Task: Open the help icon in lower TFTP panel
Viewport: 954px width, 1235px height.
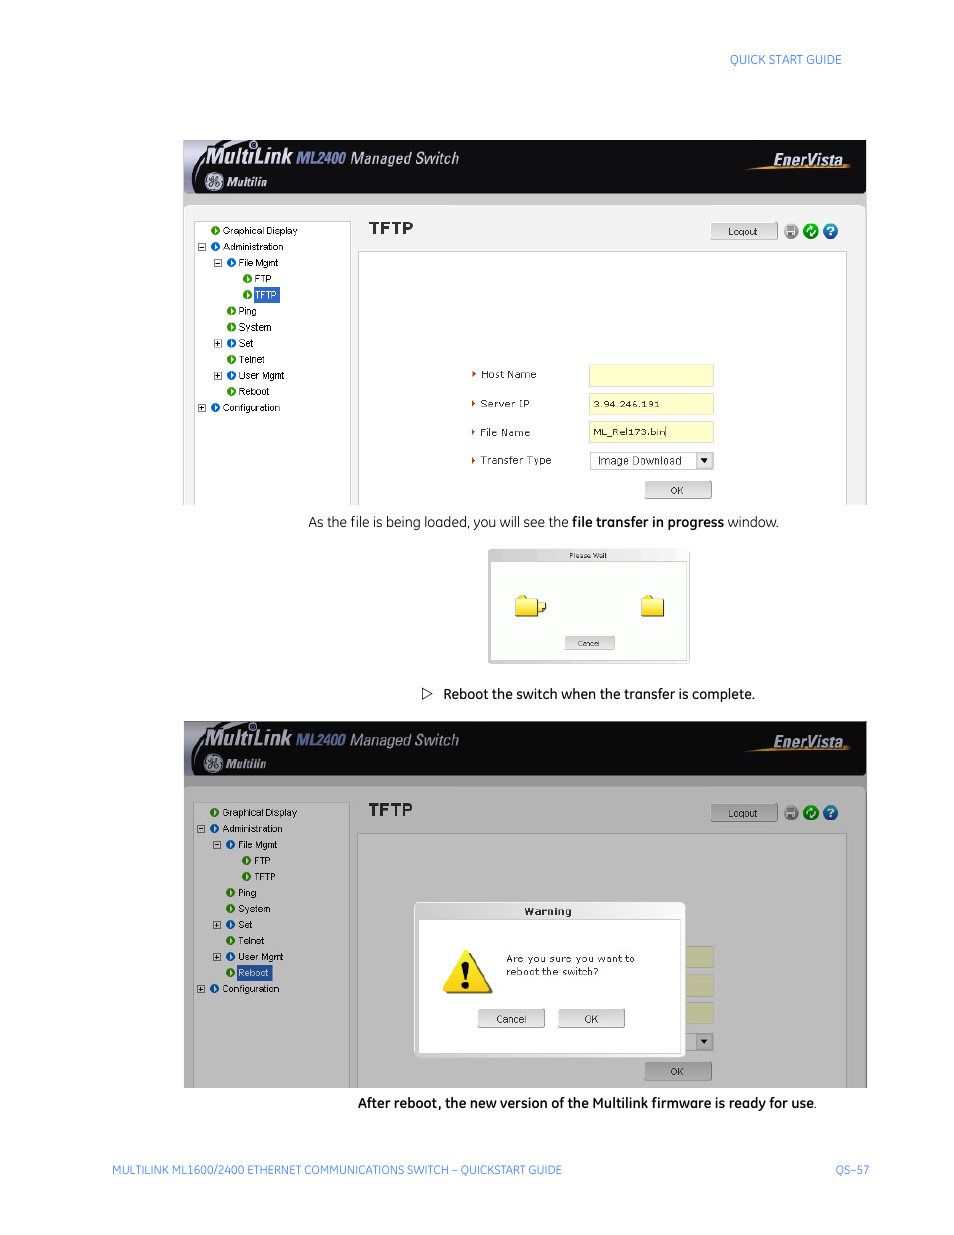Action: [830, 813]
